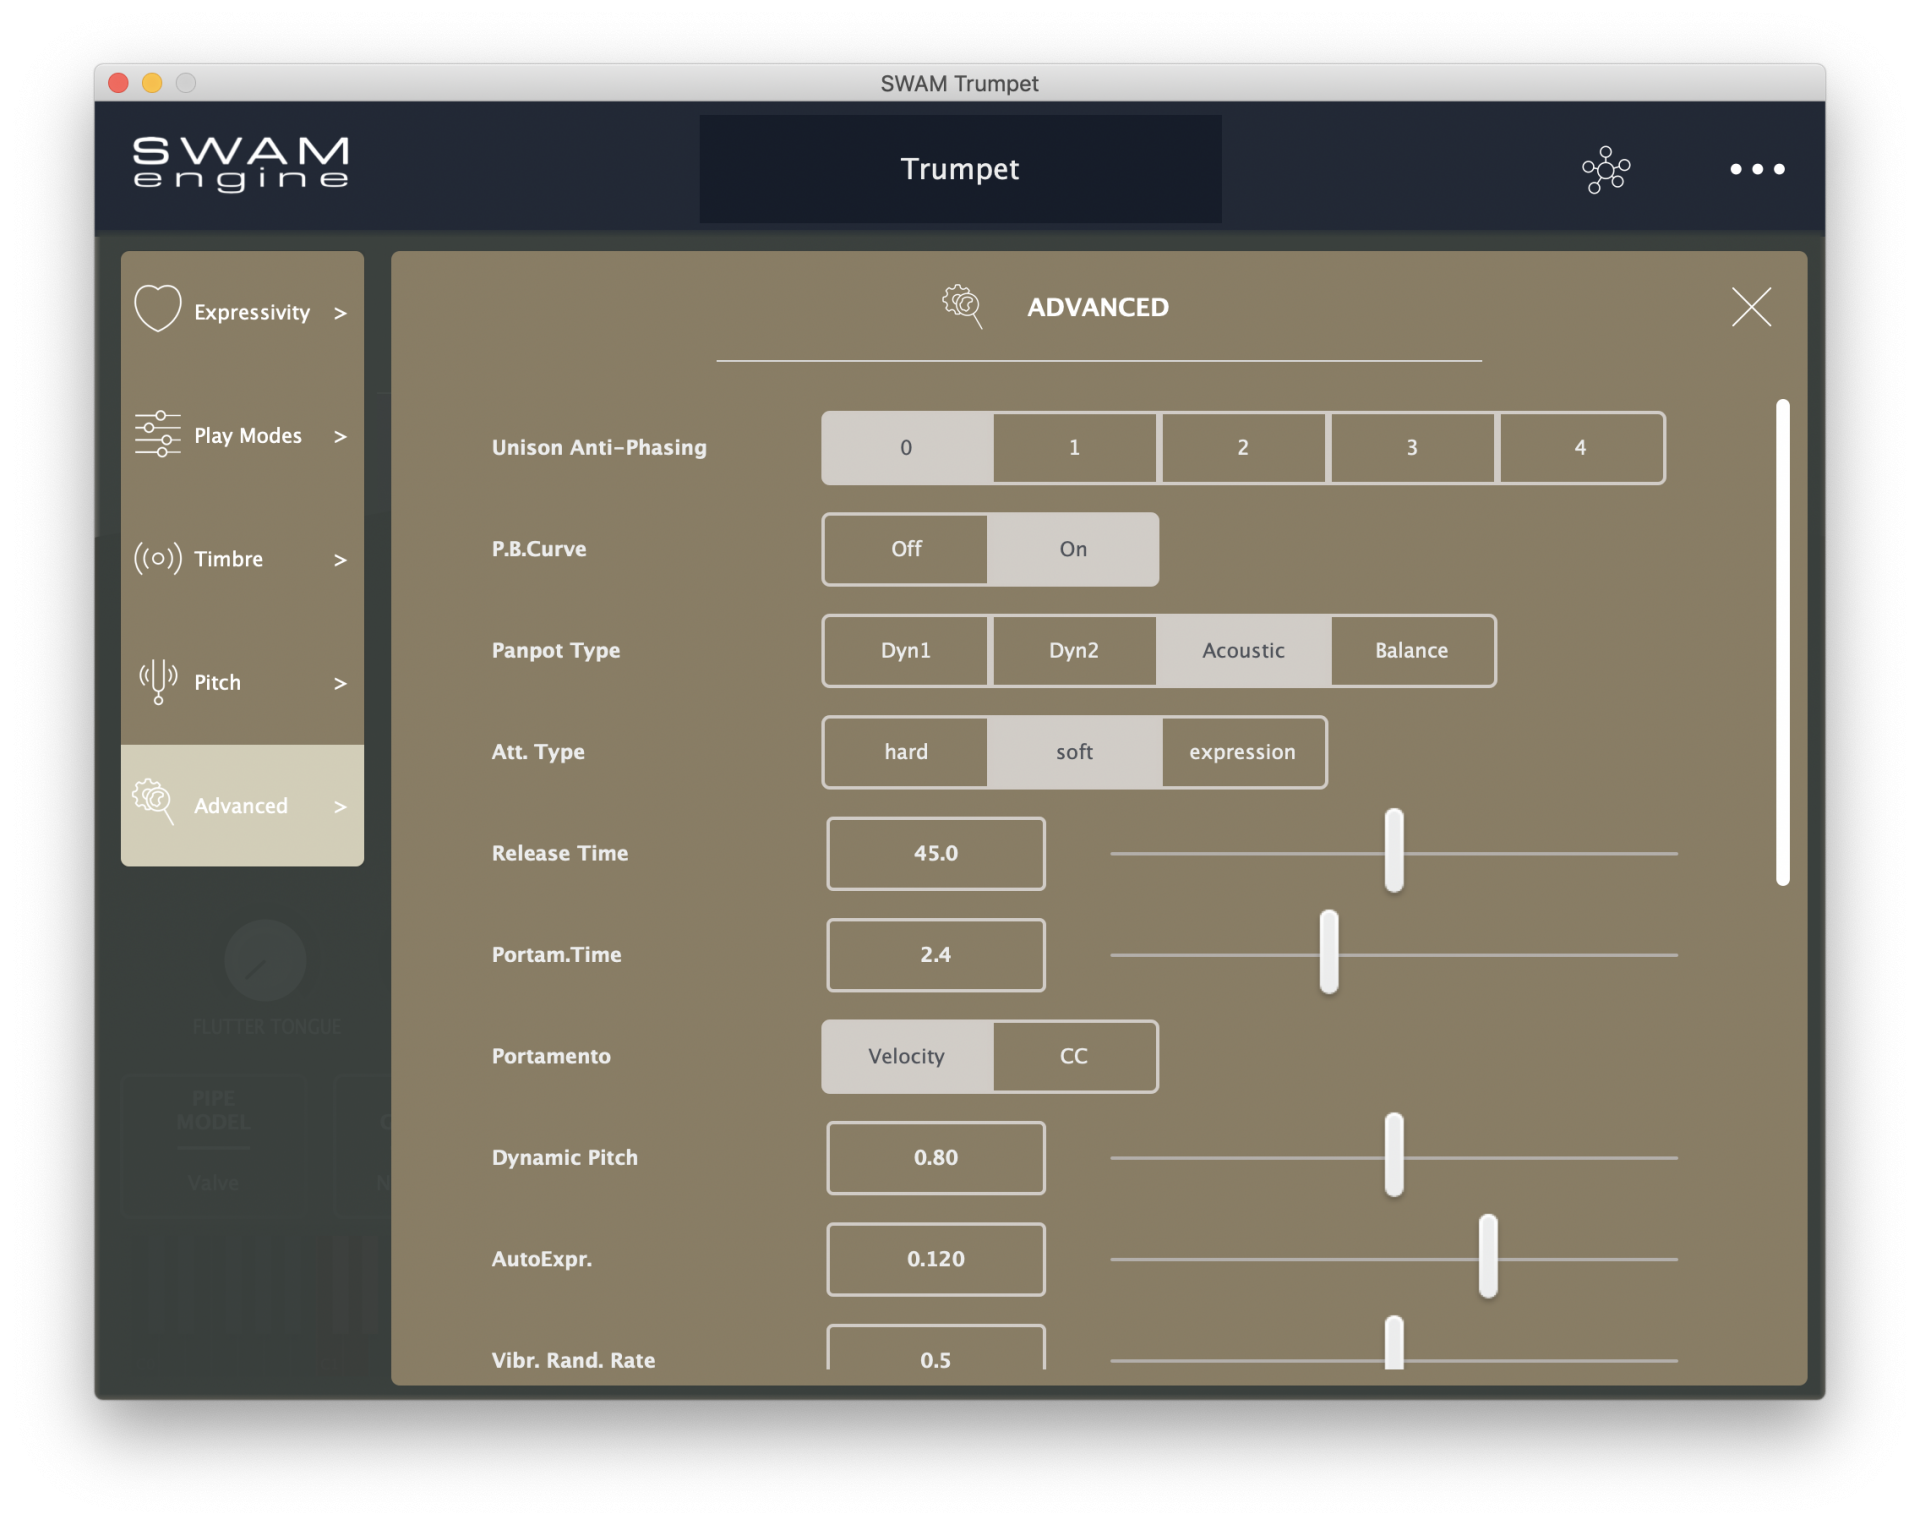The height and width of the screenshot is (1525, 1920).
Task: Open the Expressivity menu item
Action: coord(242,312)
